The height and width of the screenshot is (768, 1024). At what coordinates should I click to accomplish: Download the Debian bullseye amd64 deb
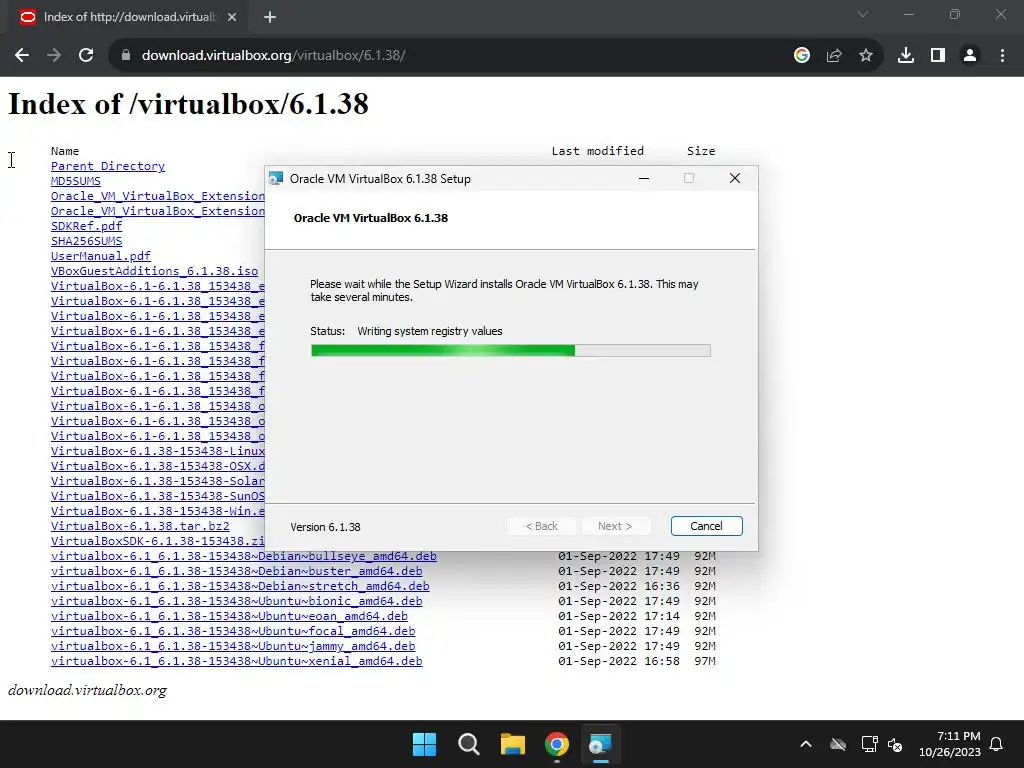(x=244, y=556)
